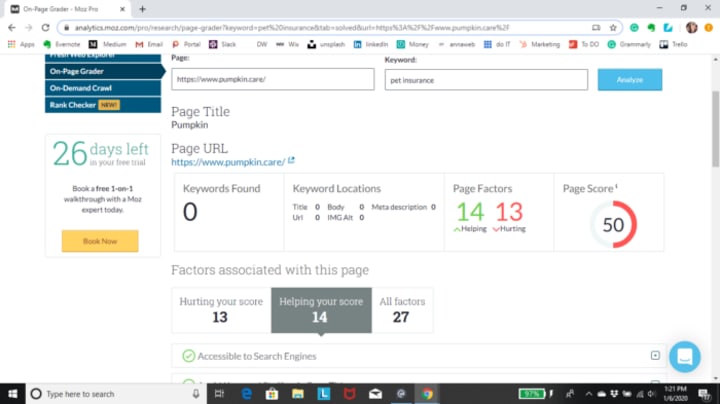Screen dimensions: 720x404
Task: Open the Microsoft Edge taskbar icon
Action: point(247,394)
